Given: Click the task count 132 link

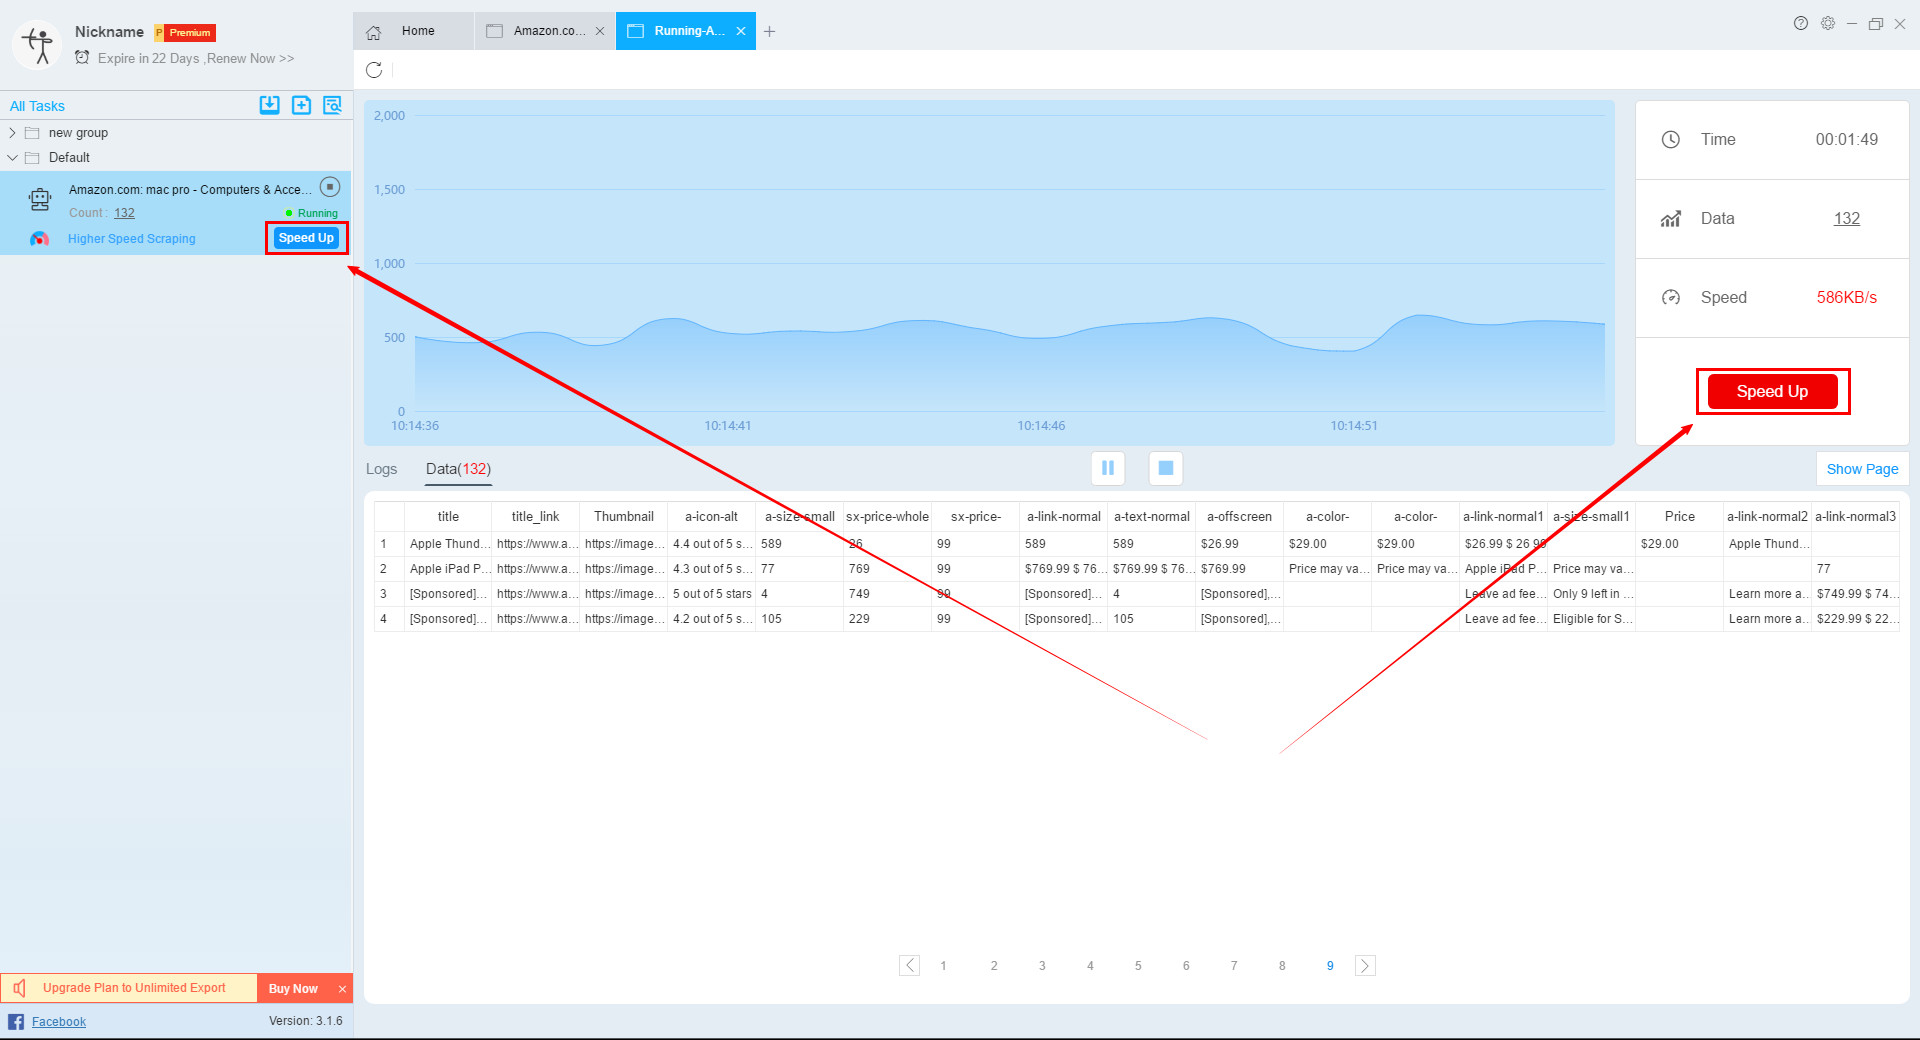Looking at the screenshot, I should [124, 213].
